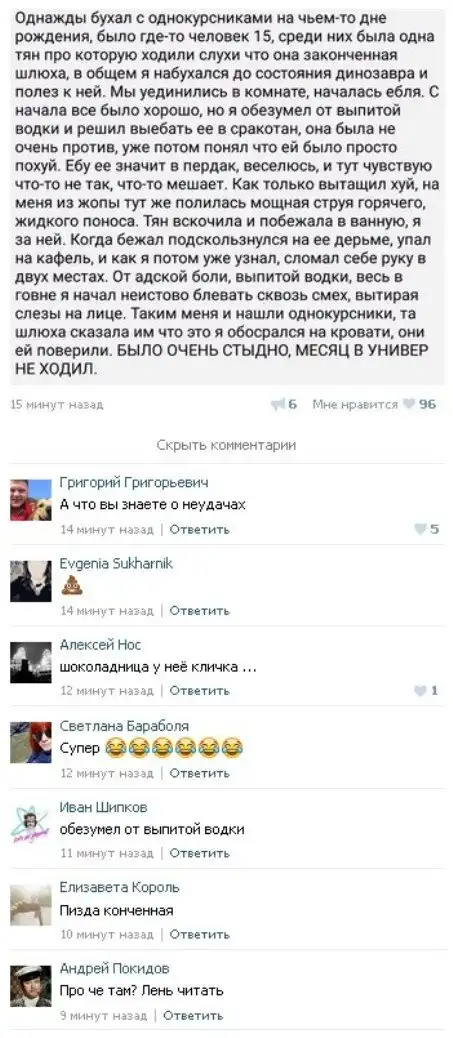
Task: Reply to Evgenia Sukharnik's comment
Action: coord(200,610)
